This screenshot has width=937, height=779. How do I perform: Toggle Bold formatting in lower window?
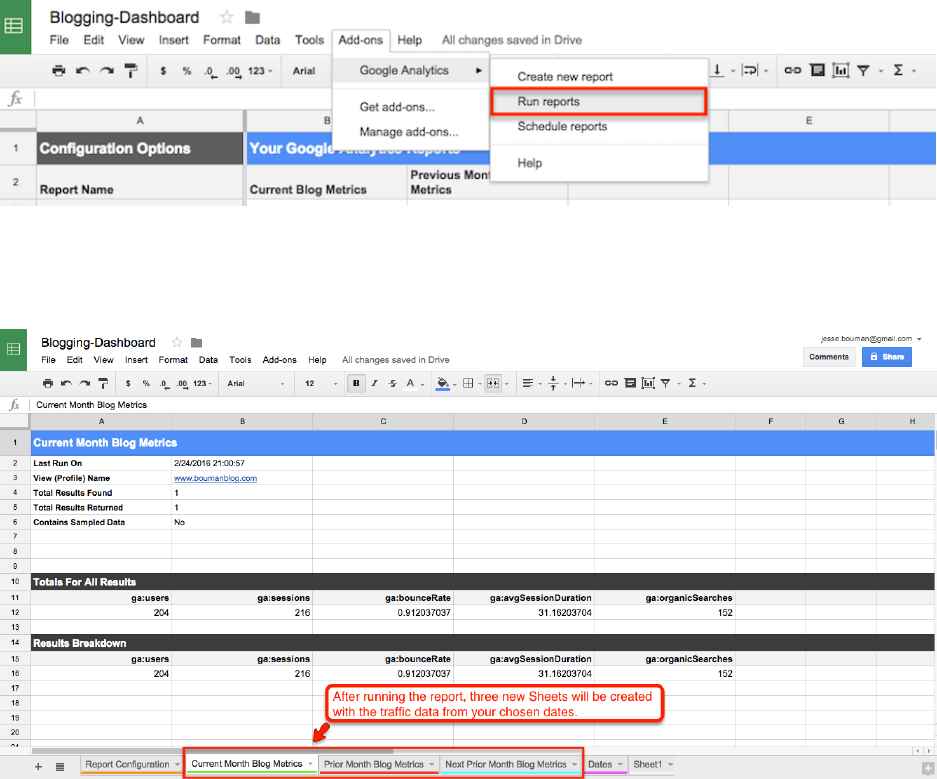coord(356,384)
